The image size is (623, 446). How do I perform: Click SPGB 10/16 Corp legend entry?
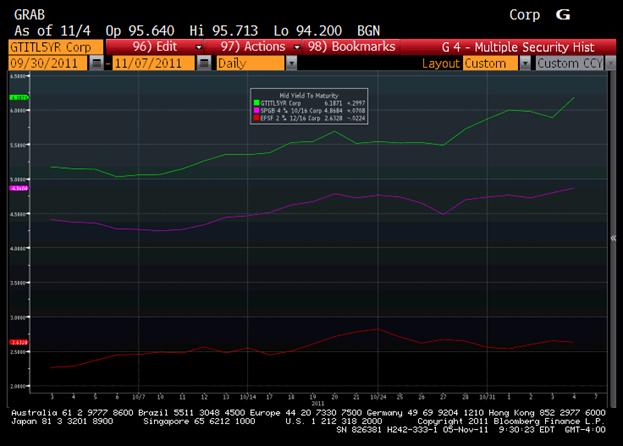tap(291, 111)
